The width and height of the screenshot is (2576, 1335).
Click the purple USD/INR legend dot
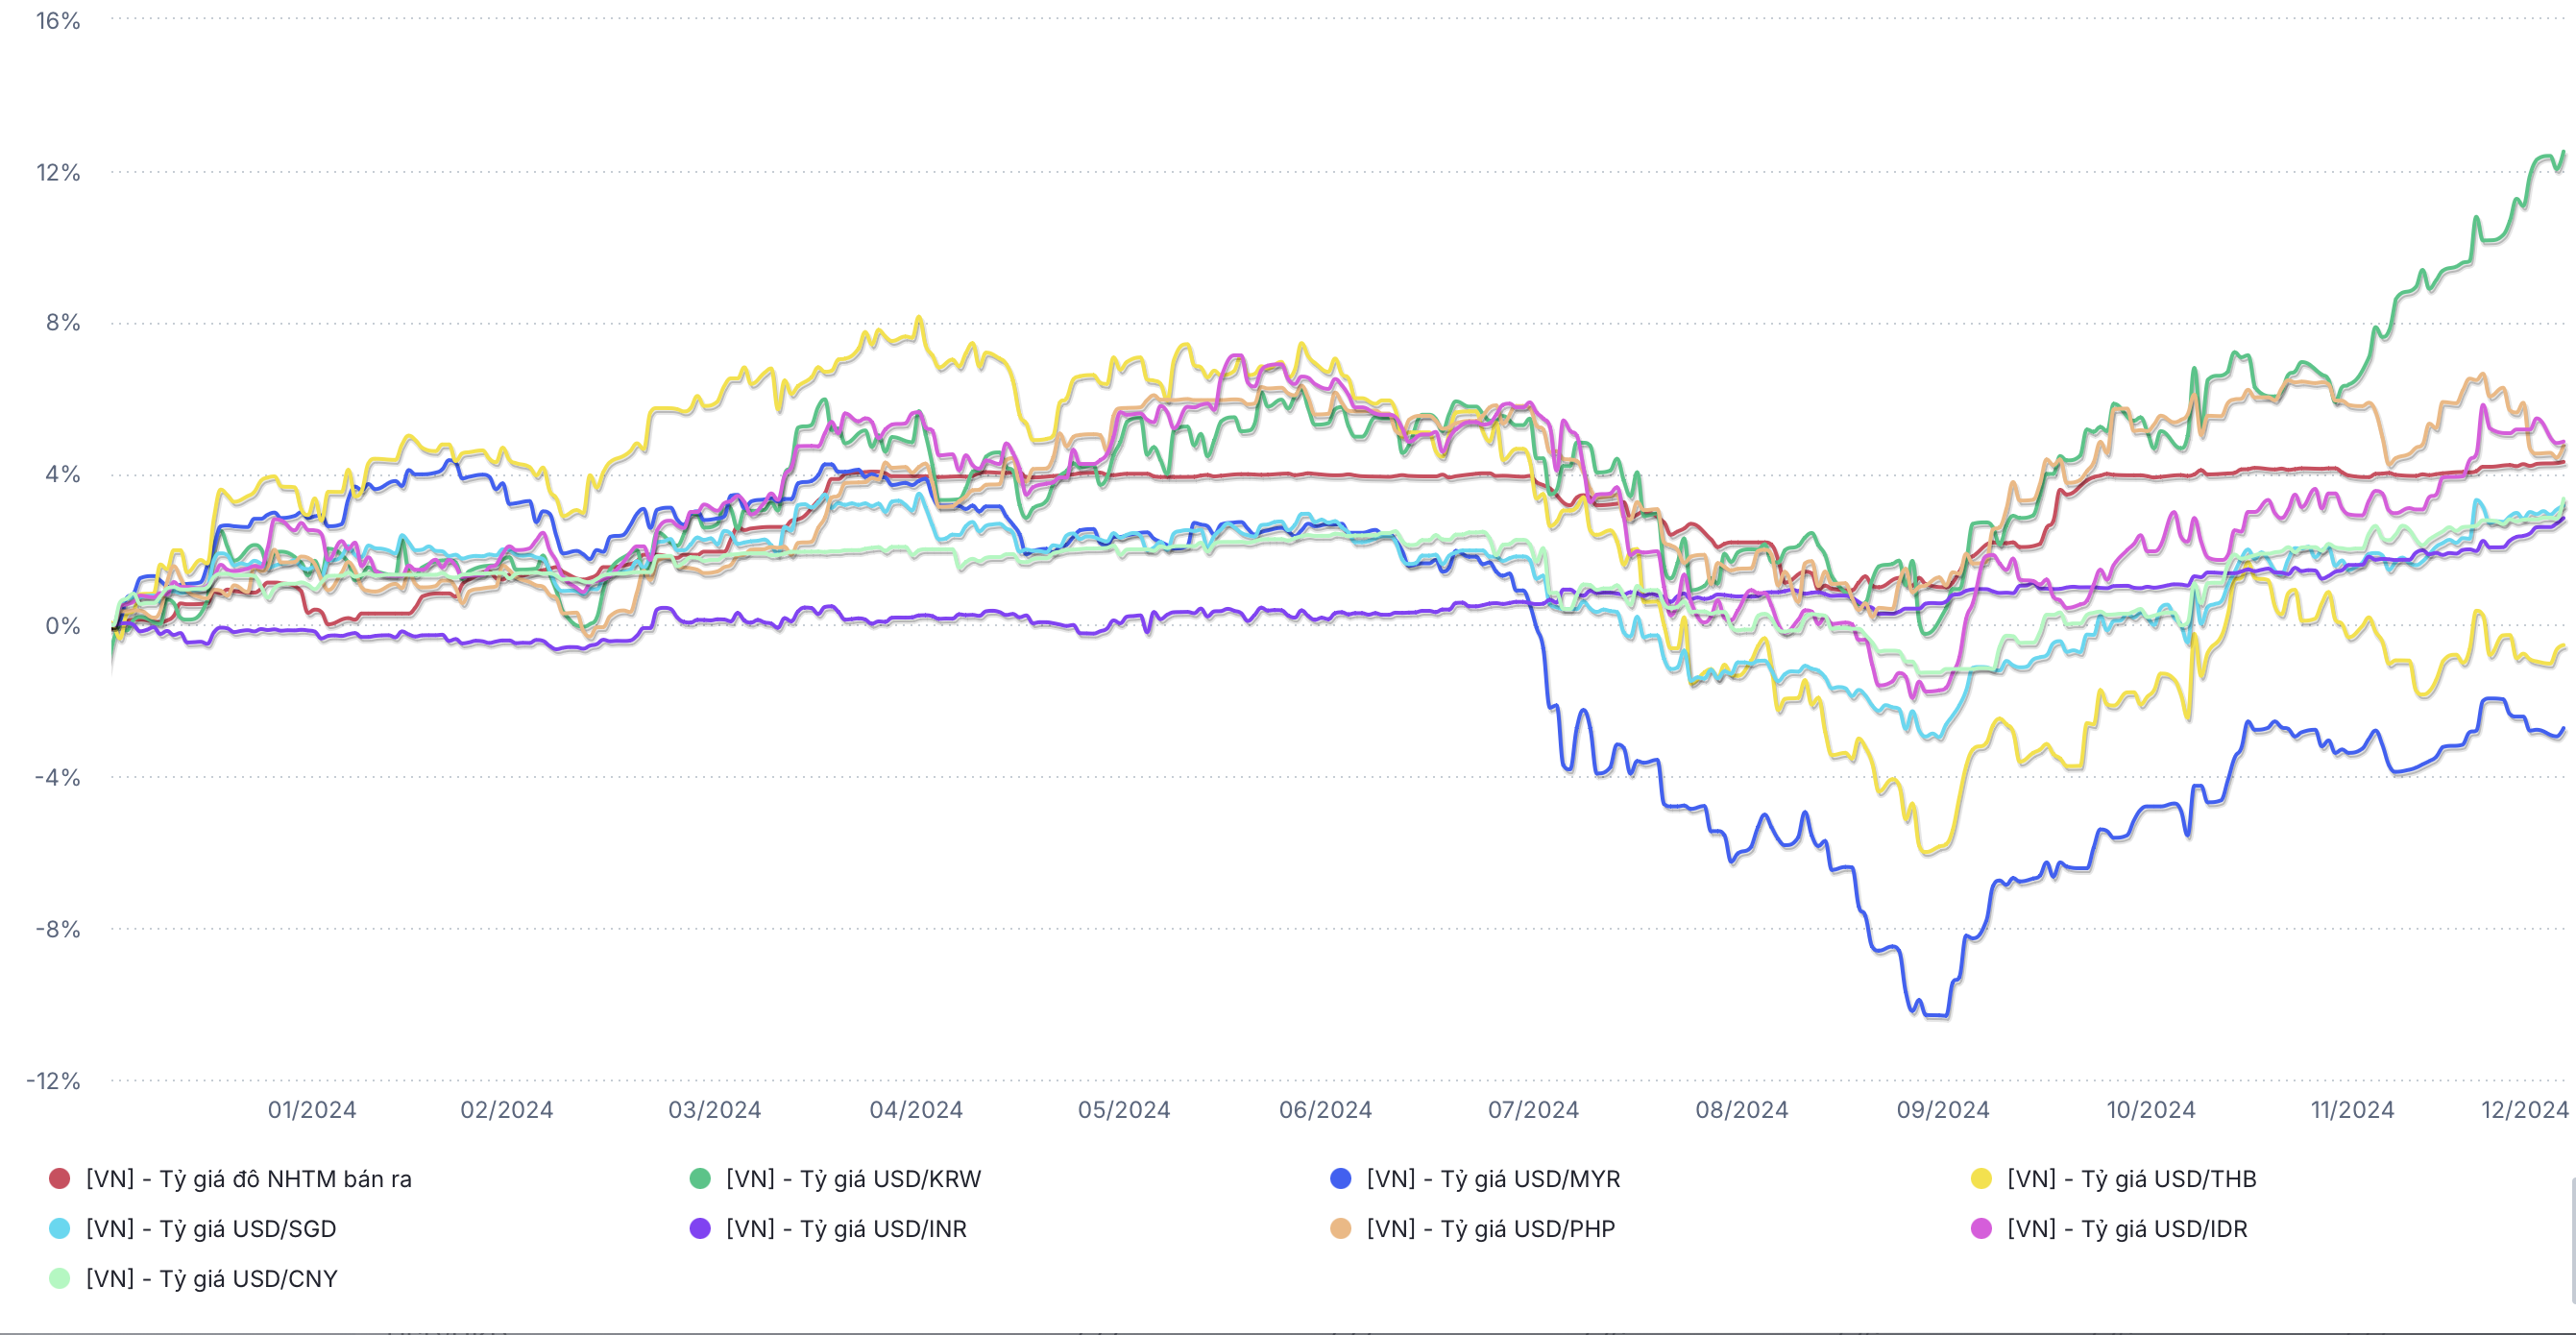(x=700, y=1228)
